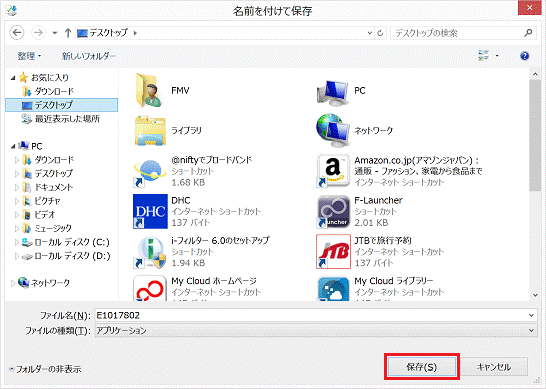Collapse the お気に入り section
Image resolution: width=546 pixels, height=389 pixels.
click(13, 78)
